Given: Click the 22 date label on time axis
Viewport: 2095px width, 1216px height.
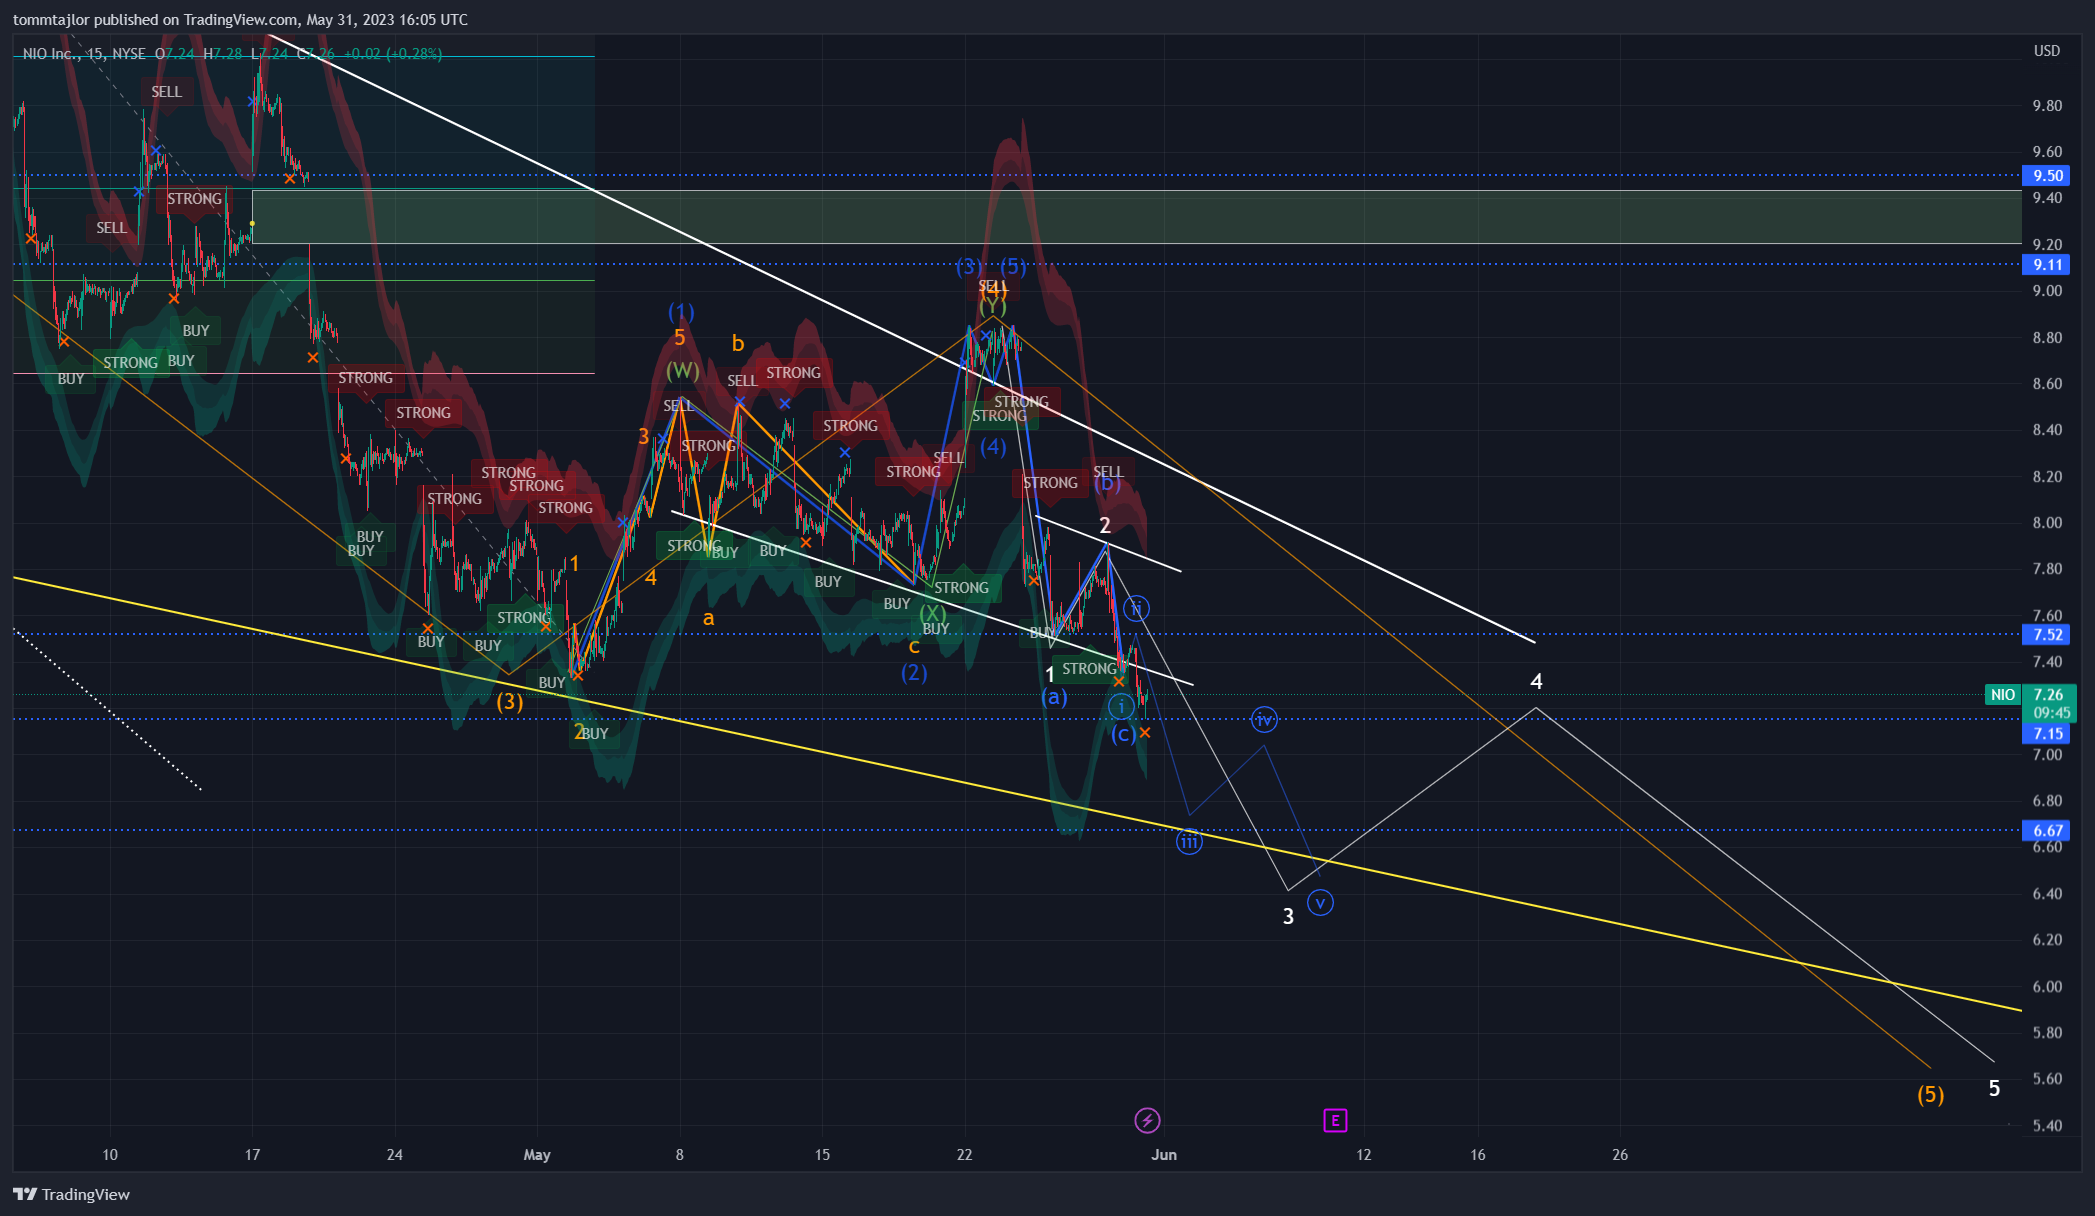Looking at the screenshot, I should click(964, 1155).
